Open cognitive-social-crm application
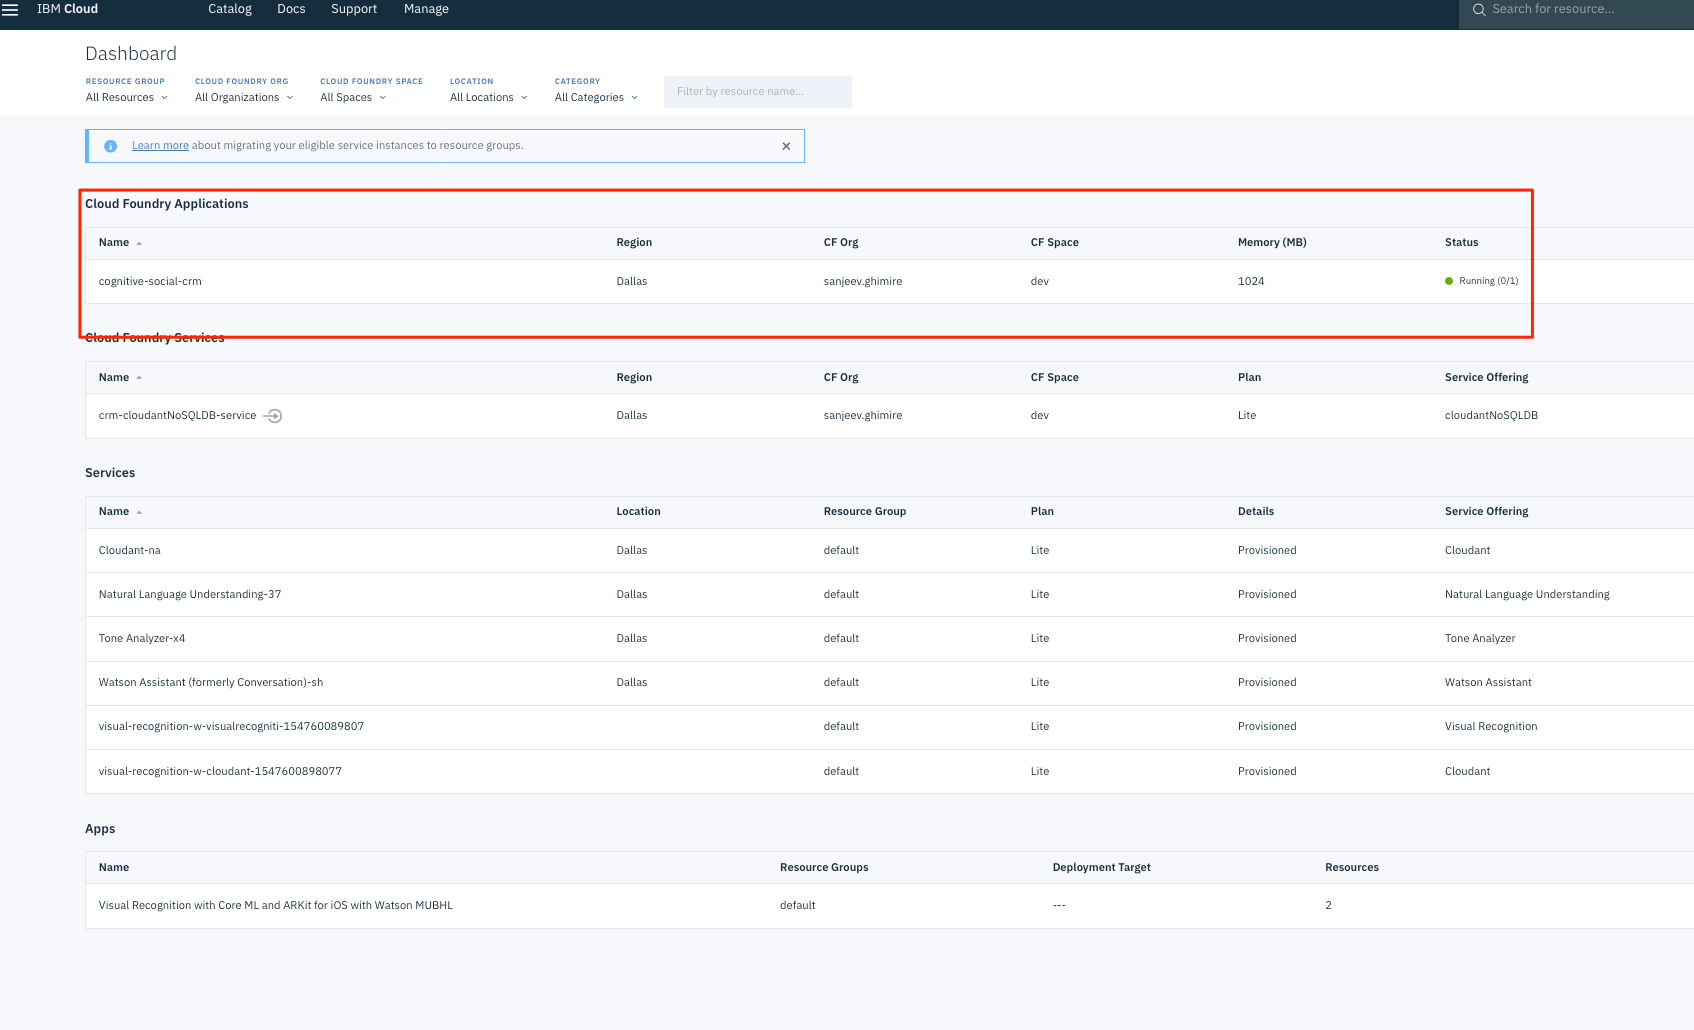 (150, 281)
